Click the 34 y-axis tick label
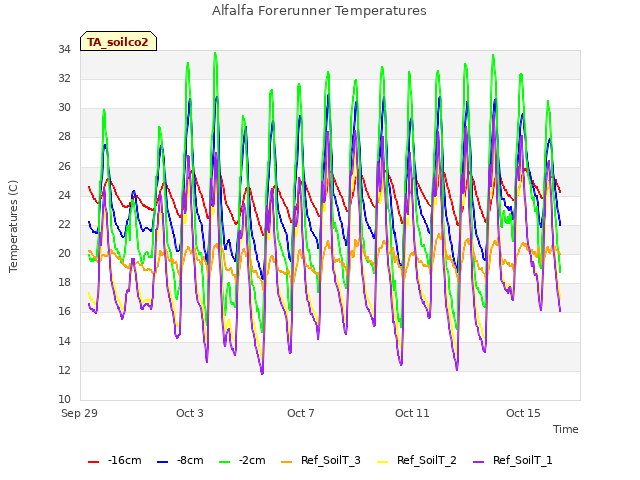This screenshot has width=640, height=480. (x=64, y=50)
